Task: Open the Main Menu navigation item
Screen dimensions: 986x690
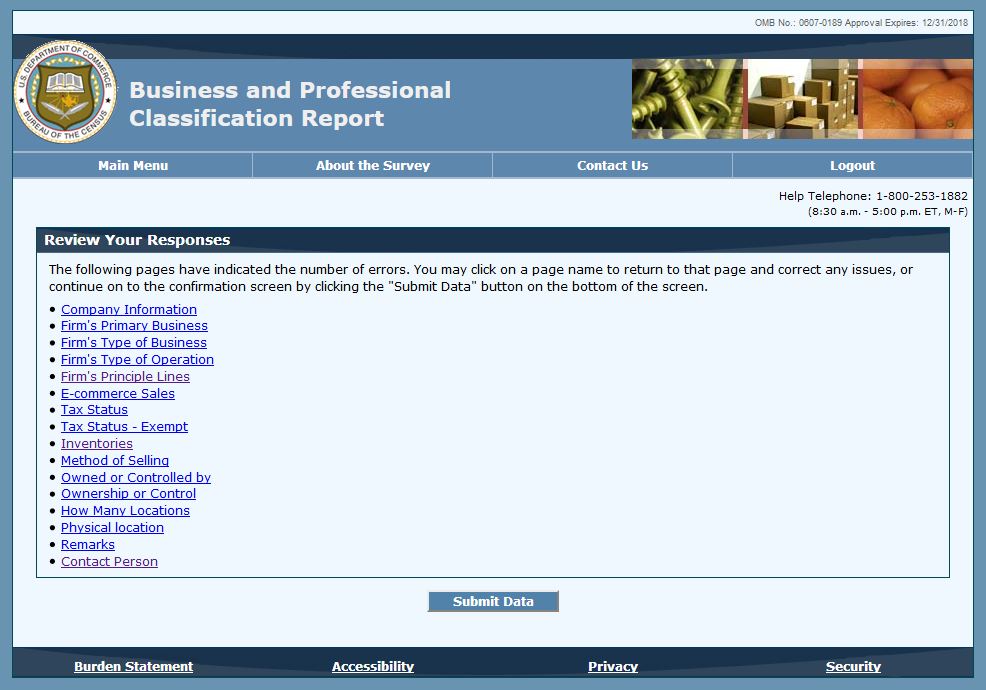Action: point(133,165)
